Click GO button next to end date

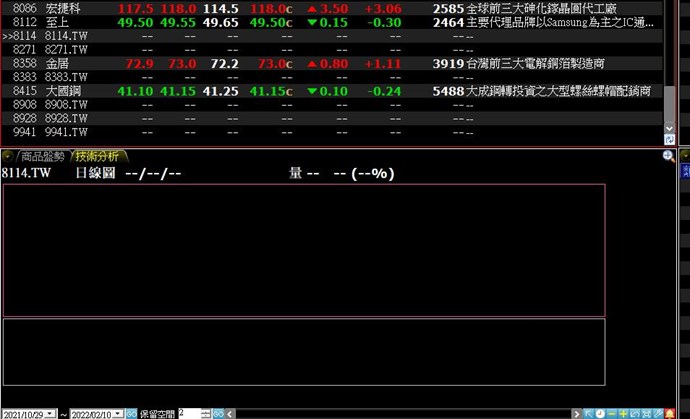[x=131, y=414]
